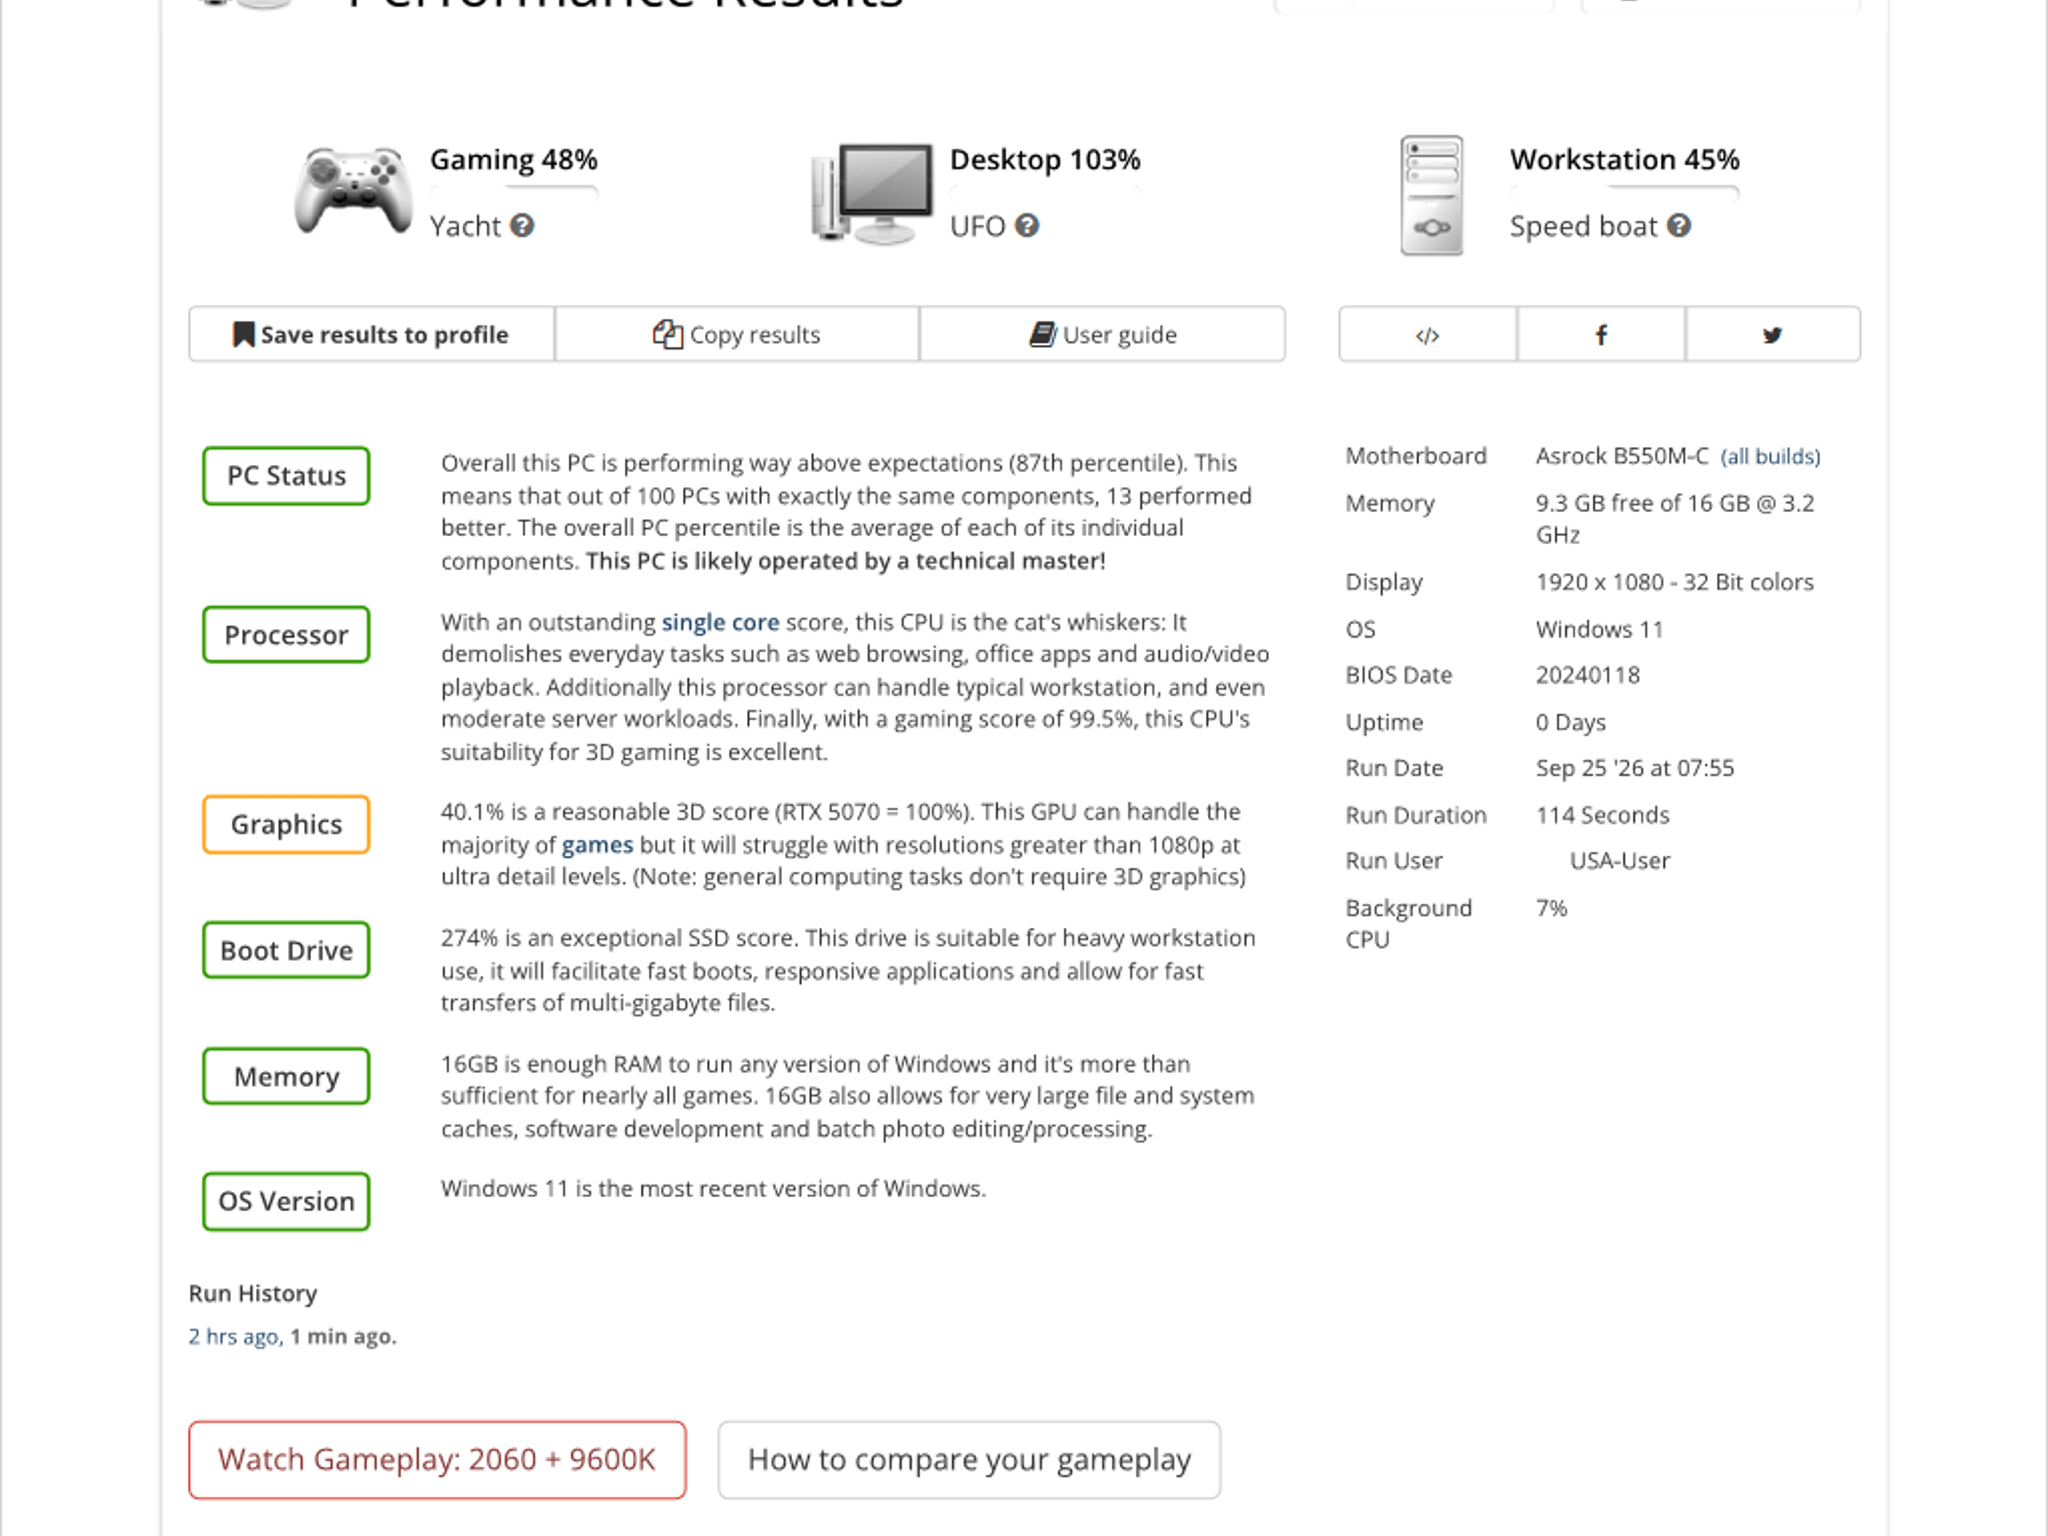The height and width of the screenshot is (1536, 2048).
Task: Share results on Twitter
Action: pyautogui.click(x=1773, y=335)
